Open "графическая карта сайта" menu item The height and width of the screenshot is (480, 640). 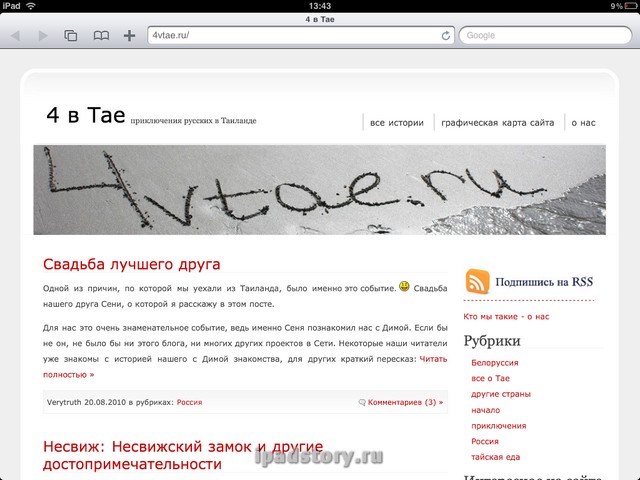(498, 123)
